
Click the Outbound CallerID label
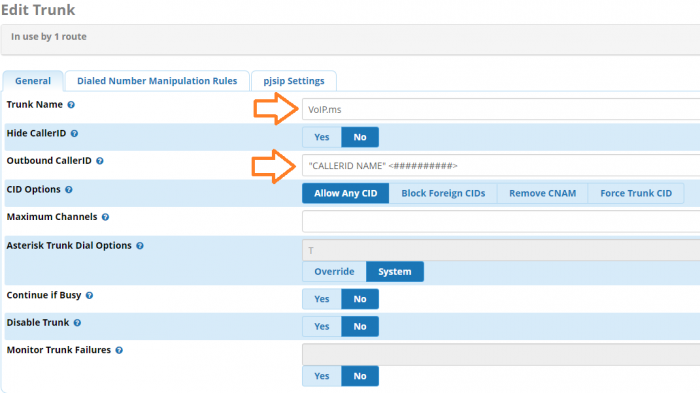49,161
